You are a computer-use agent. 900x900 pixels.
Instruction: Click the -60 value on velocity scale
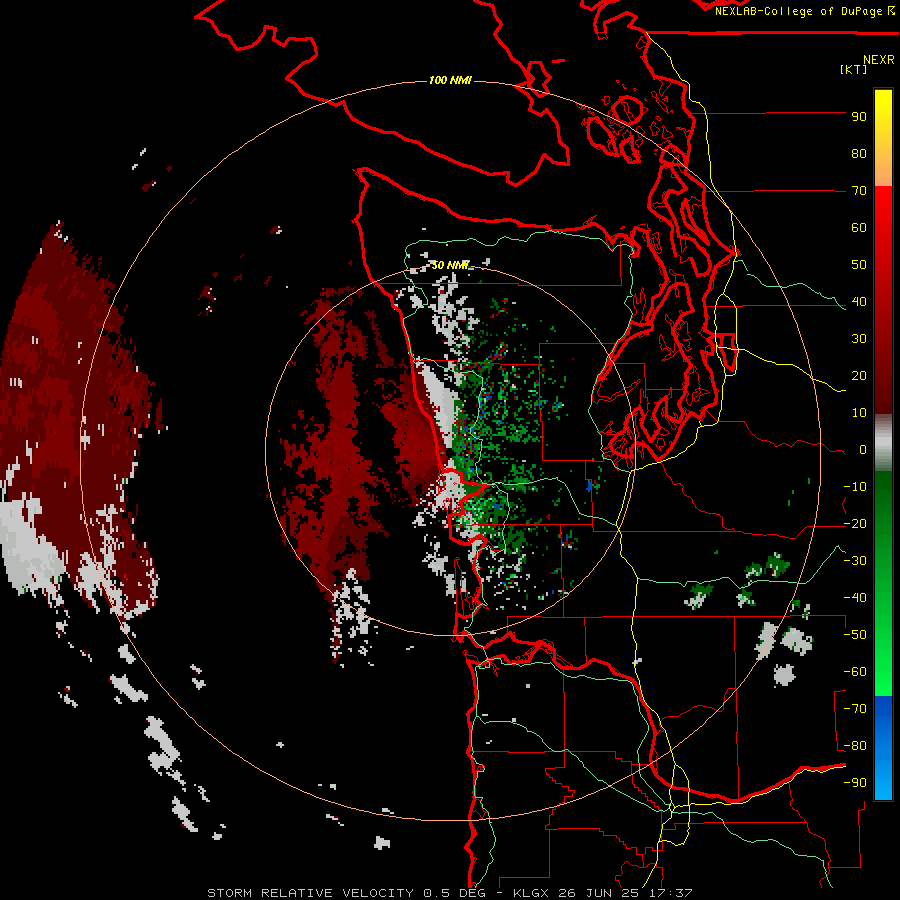(855, 672)
